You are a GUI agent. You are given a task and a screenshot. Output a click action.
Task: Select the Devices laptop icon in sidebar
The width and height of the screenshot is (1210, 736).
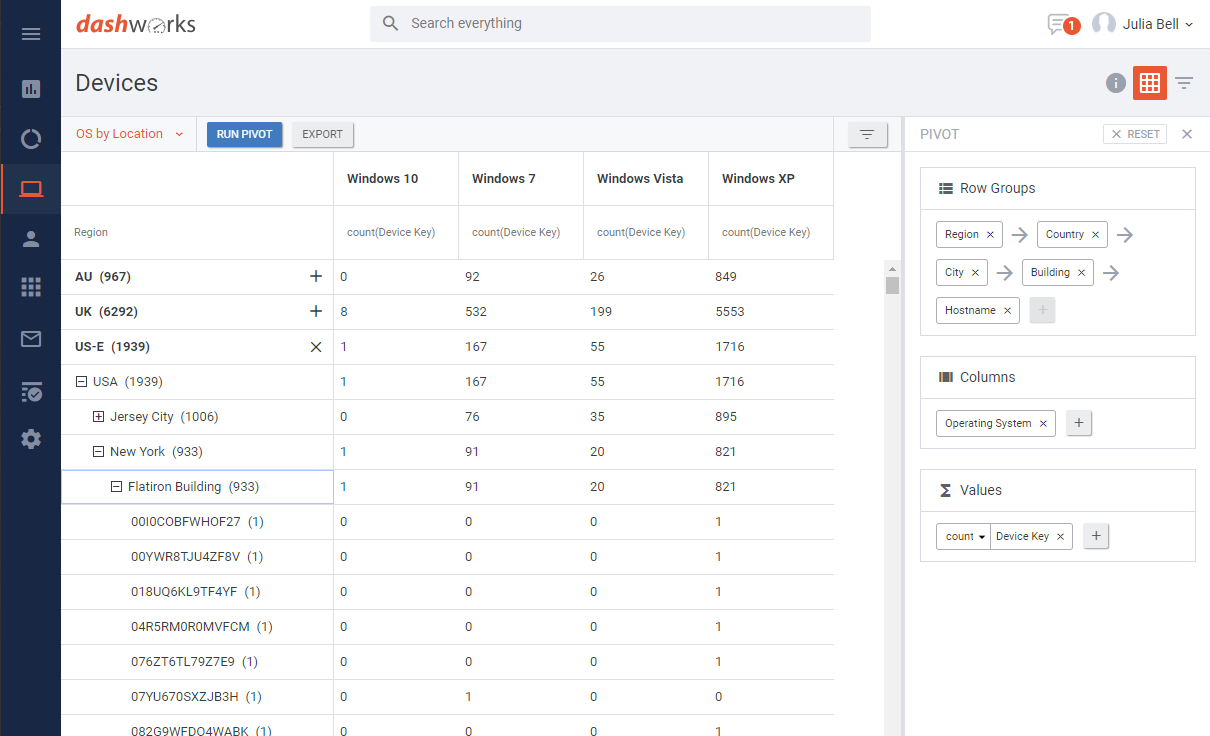click(31, 189)
